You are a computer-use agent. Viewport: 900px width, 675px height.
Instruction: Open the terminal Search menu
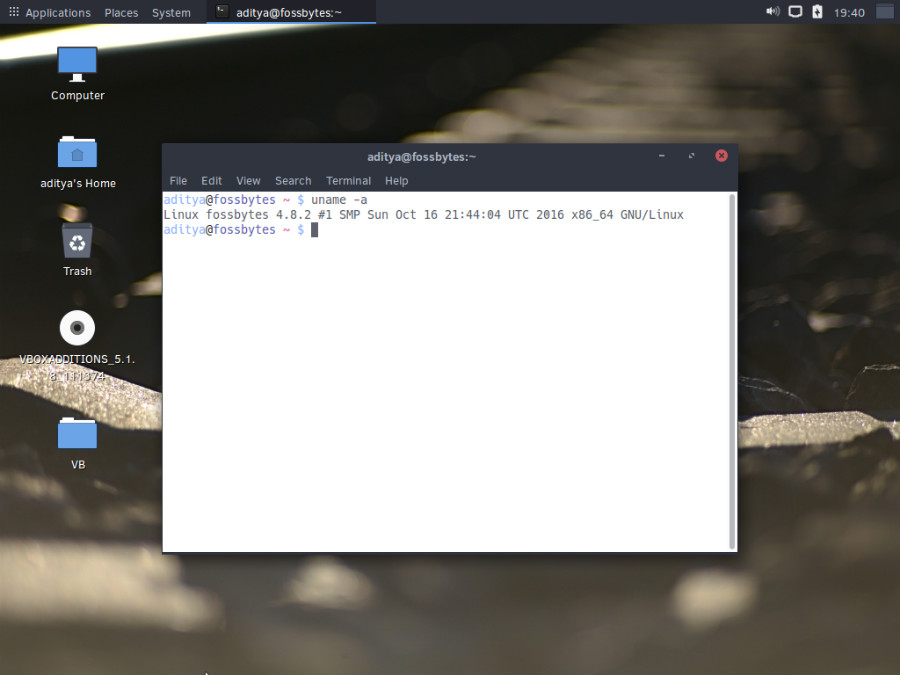click(x=293, y=181)
